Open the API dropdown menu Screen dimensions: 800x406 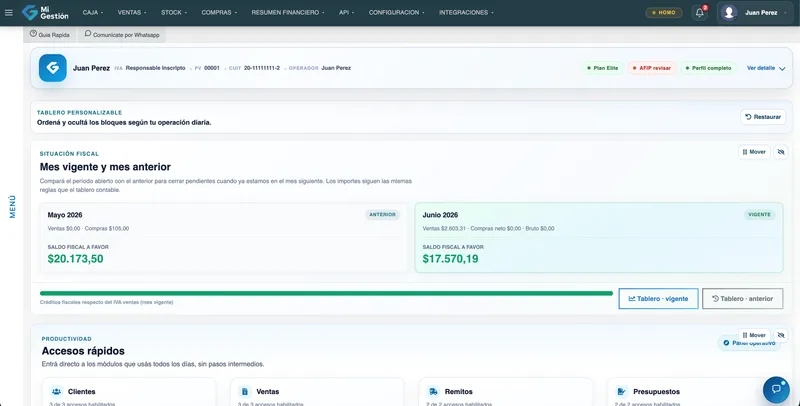346,13
